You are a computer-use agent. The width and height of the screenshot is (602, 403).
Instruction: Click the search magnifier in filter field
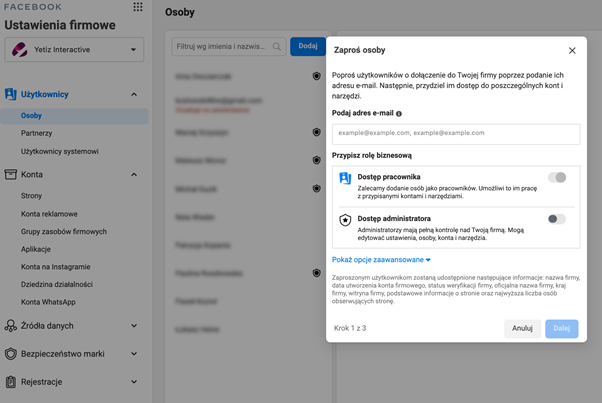click(x=277, y=46)
